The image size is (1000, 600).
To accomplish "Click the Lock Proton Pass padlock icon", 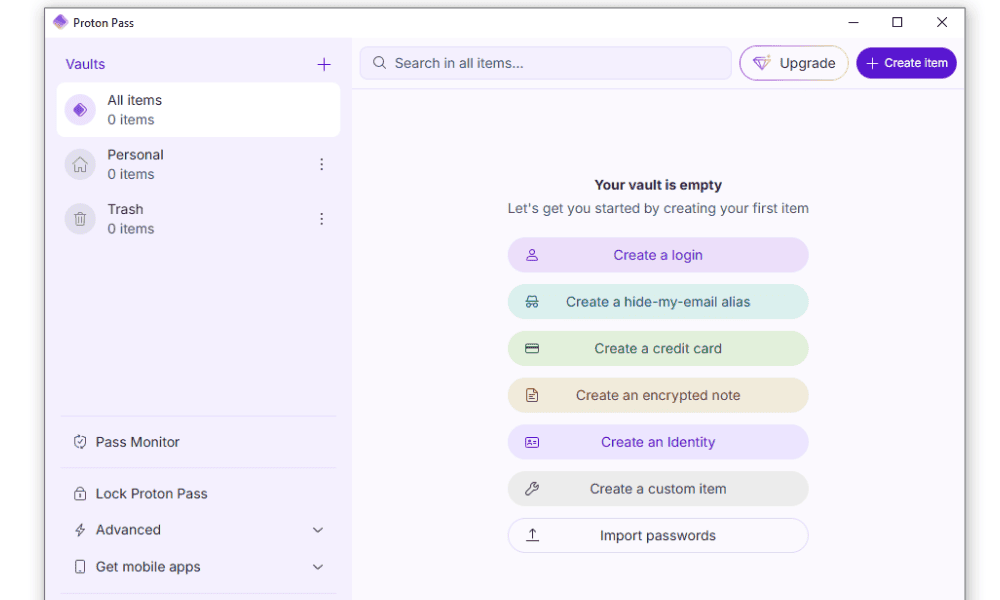I will (x=80, y=494).
